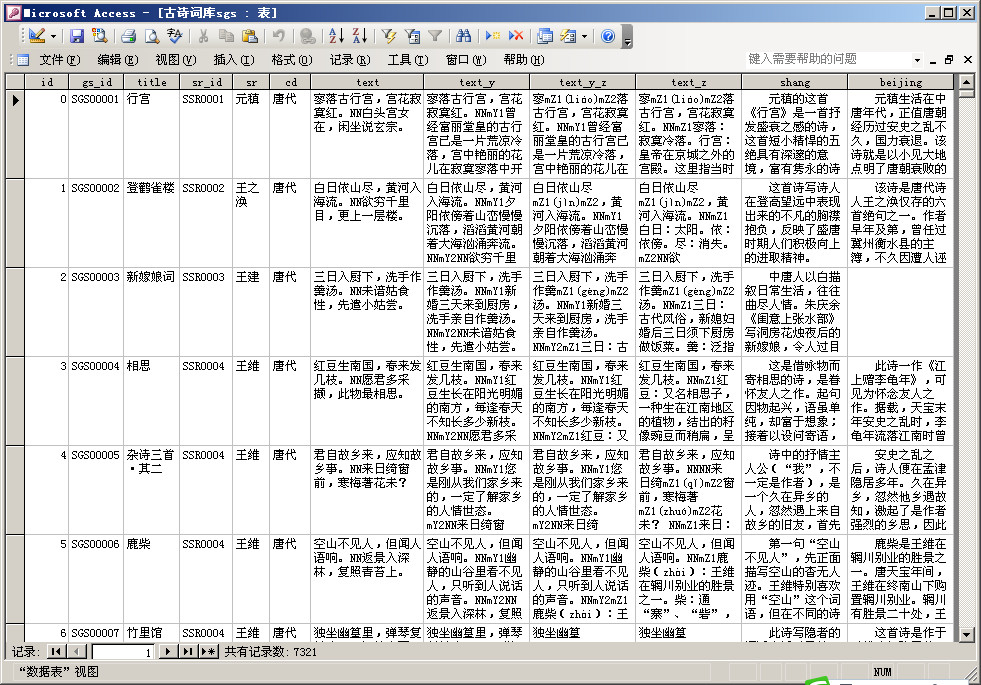The height and width of the screenshot is (685, 981).
Task: Select the text_y column header
Action: click(477, 82)
